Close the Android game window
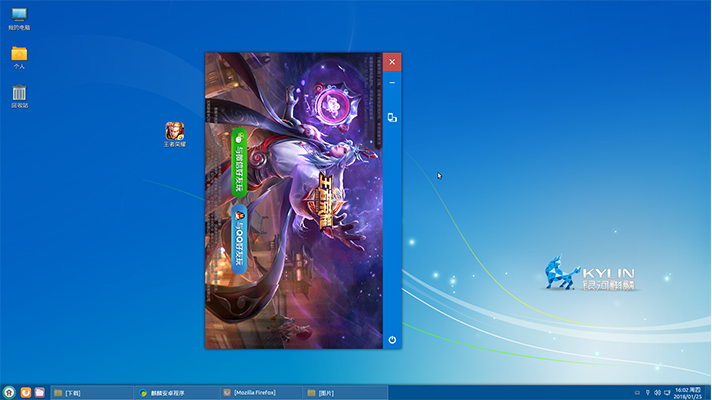Image resolution: width=712 pixels, height=400 pixels. pos(392,61)
